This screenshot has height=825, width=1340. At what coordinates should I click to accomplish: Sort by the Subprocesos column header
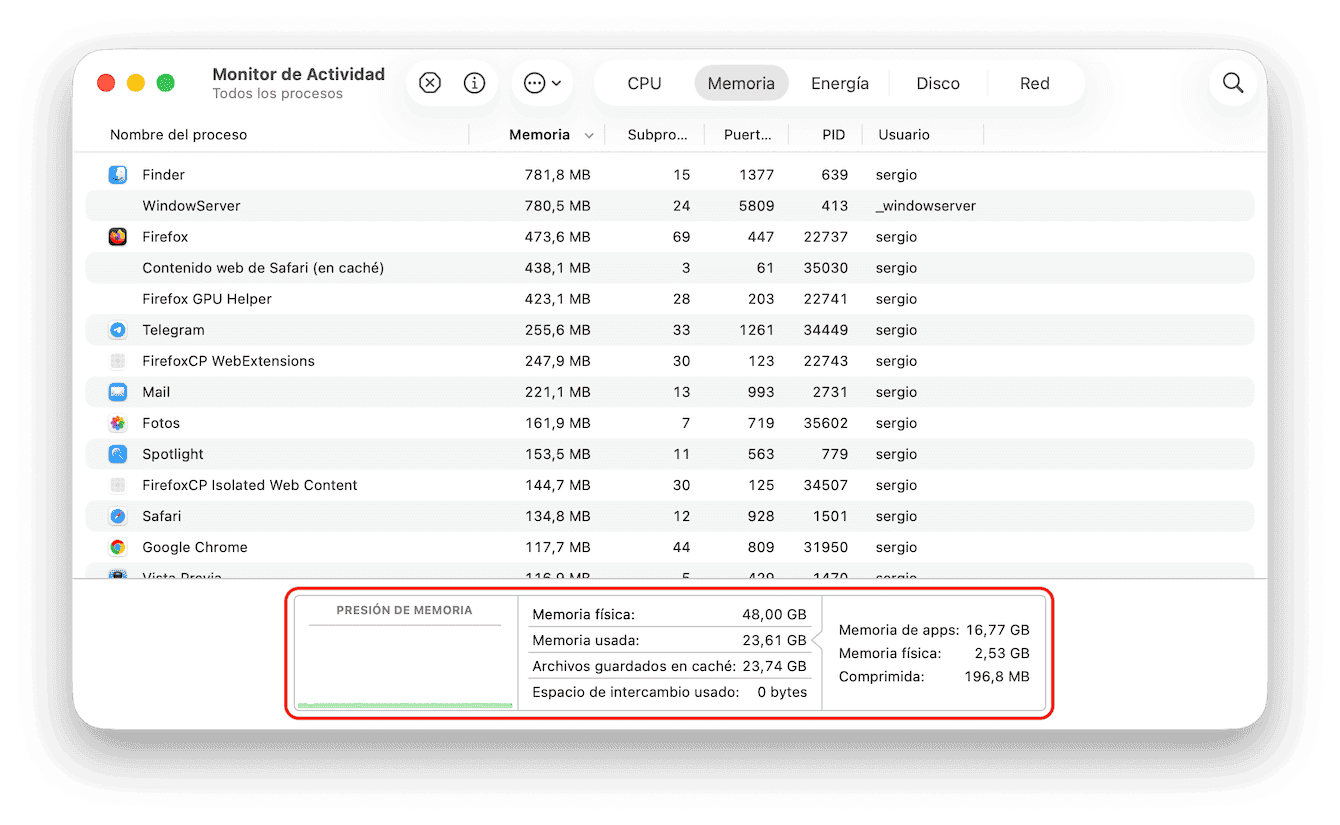[x=657, y=135]
